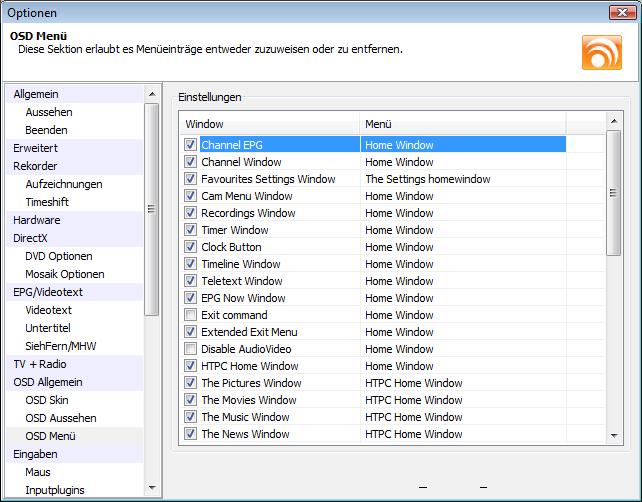The width and height of the screenshot is (642, 502).
Task: Click Menü value of The News Window
Action: point(414,434)
